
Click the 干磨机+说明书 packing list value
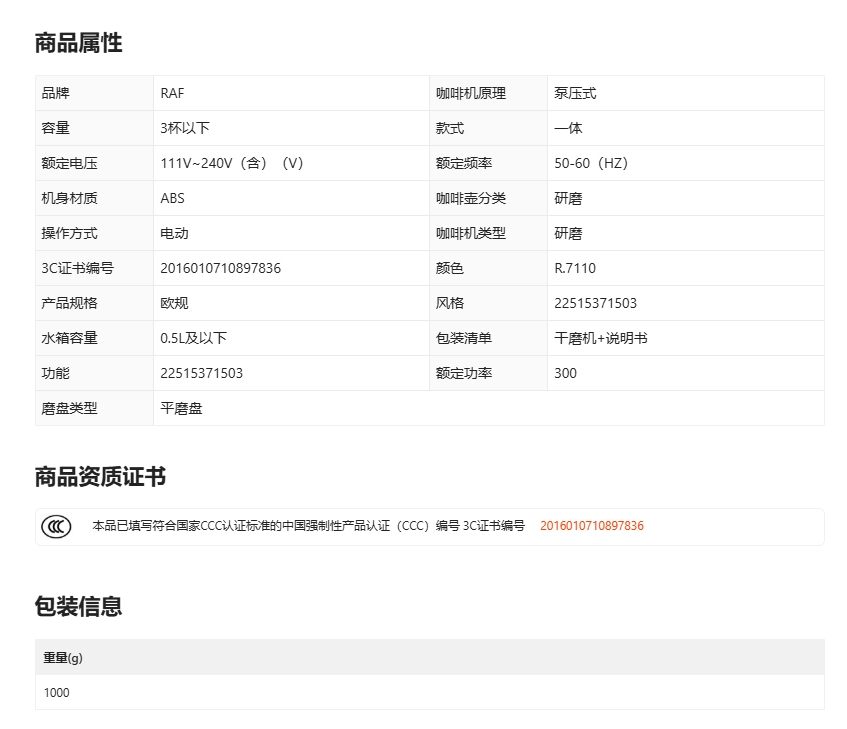click(600, 338)
